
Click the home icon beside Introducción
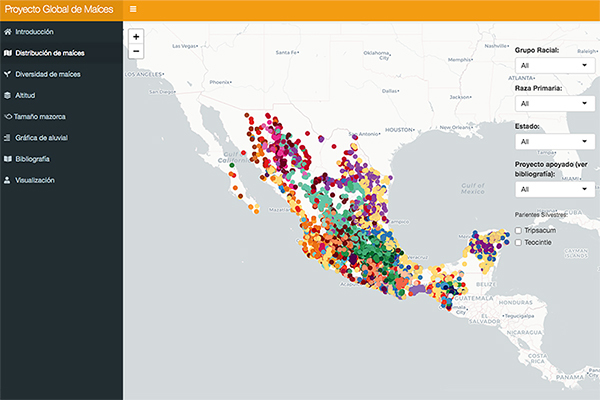point(8,32)
